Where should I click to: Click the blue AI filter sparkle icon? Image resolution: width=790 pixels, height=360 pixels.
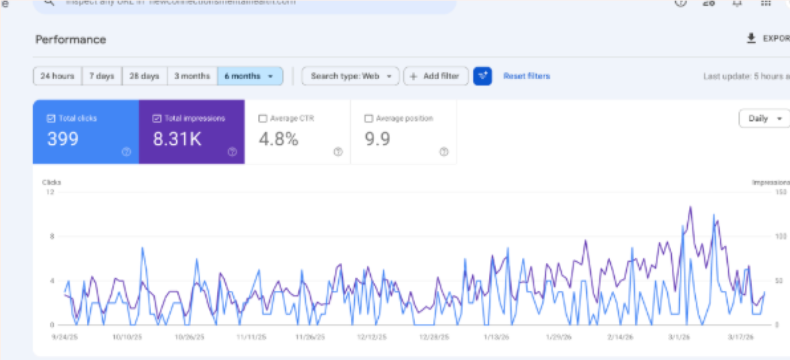[482, 76]
